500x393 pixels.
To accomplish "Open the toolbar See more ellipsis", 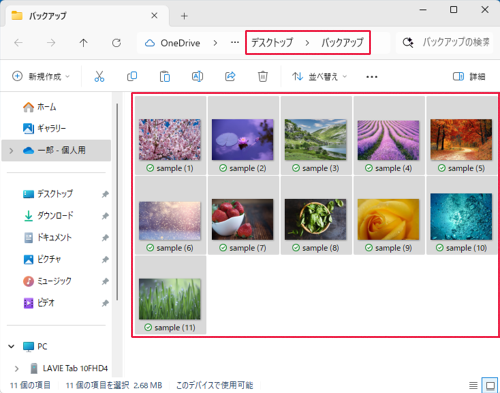I will pos(372,77).
